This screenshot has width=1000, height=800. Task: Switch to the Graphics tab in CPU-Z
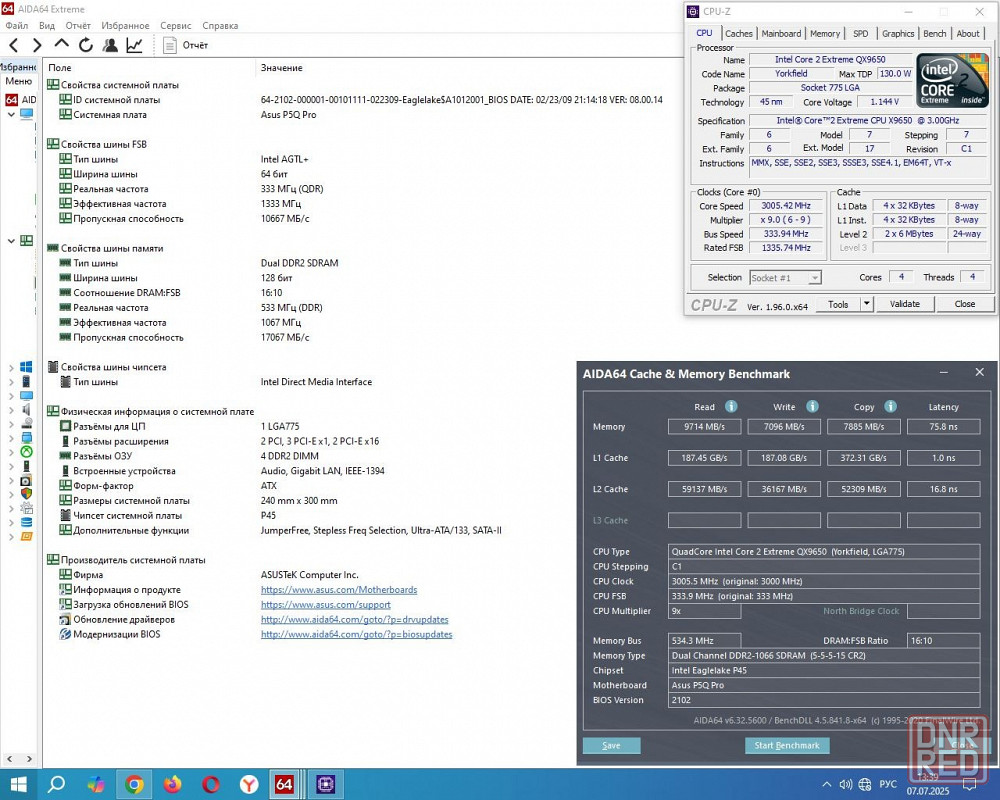(898, 34)
